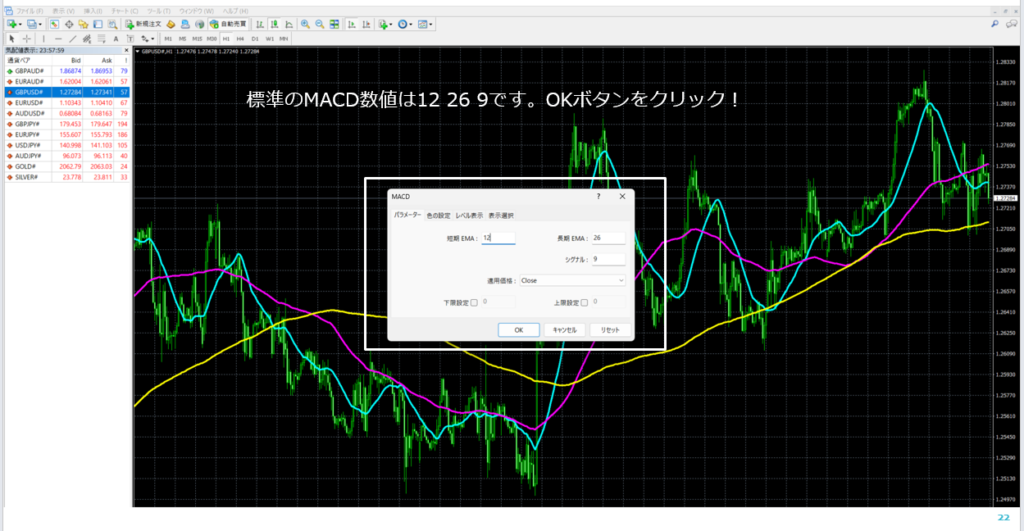Select the candlestick chart type icon
This screenshot has height=531, width=1024.
pos(274,23)
